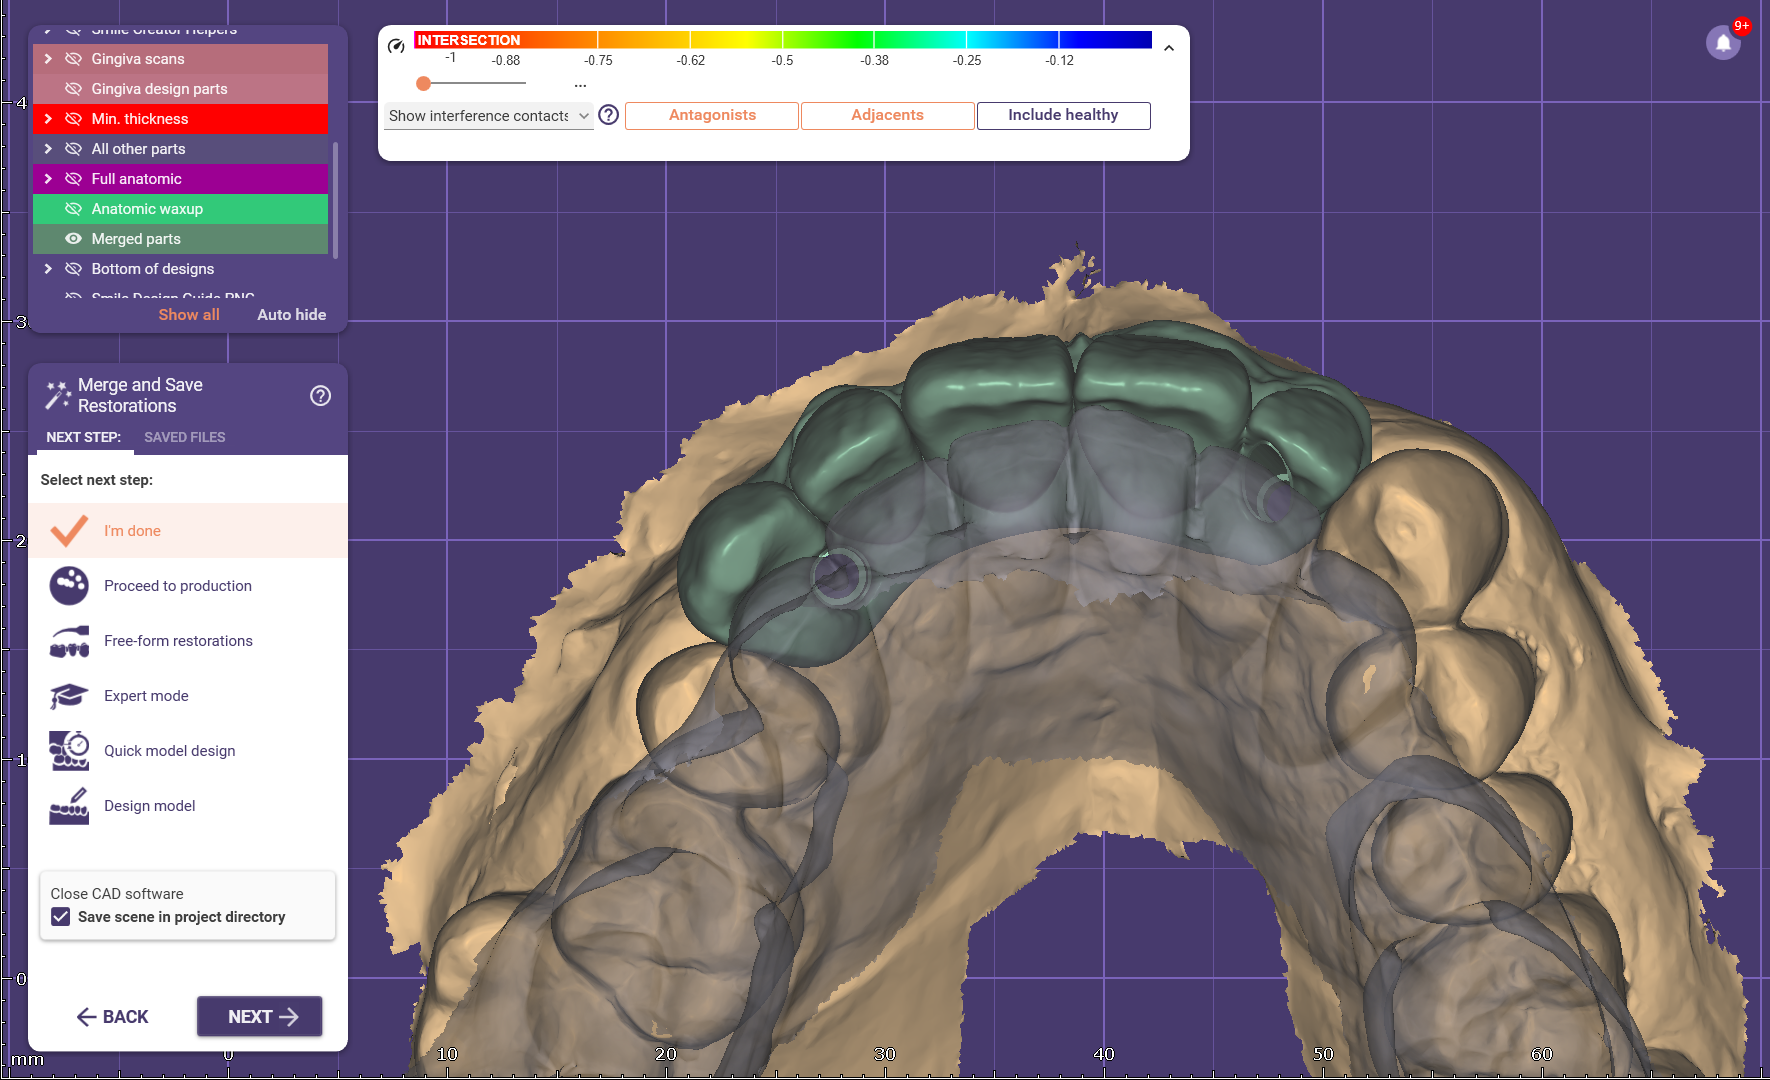Select the I'm done option
This screenshot has width=1770, height=1080.
tap(132, 531)
